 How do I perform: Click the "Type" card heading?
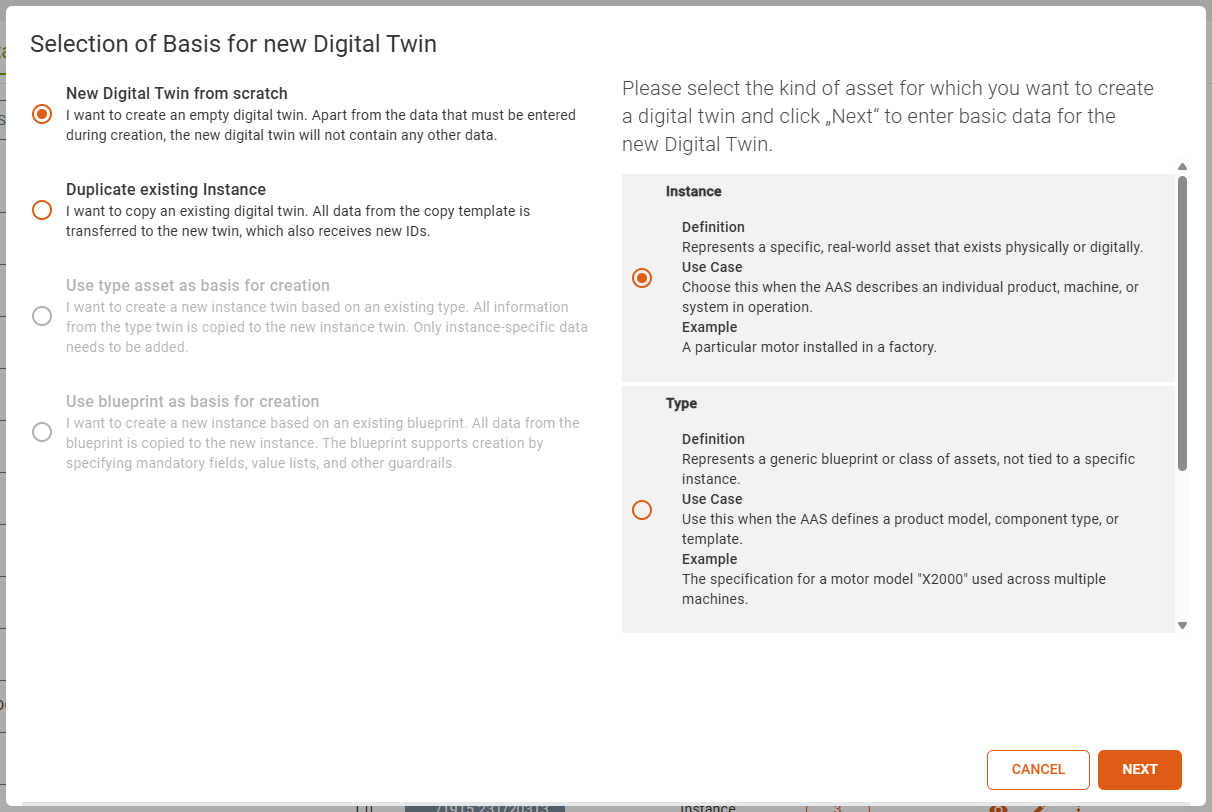click(681, 403)
